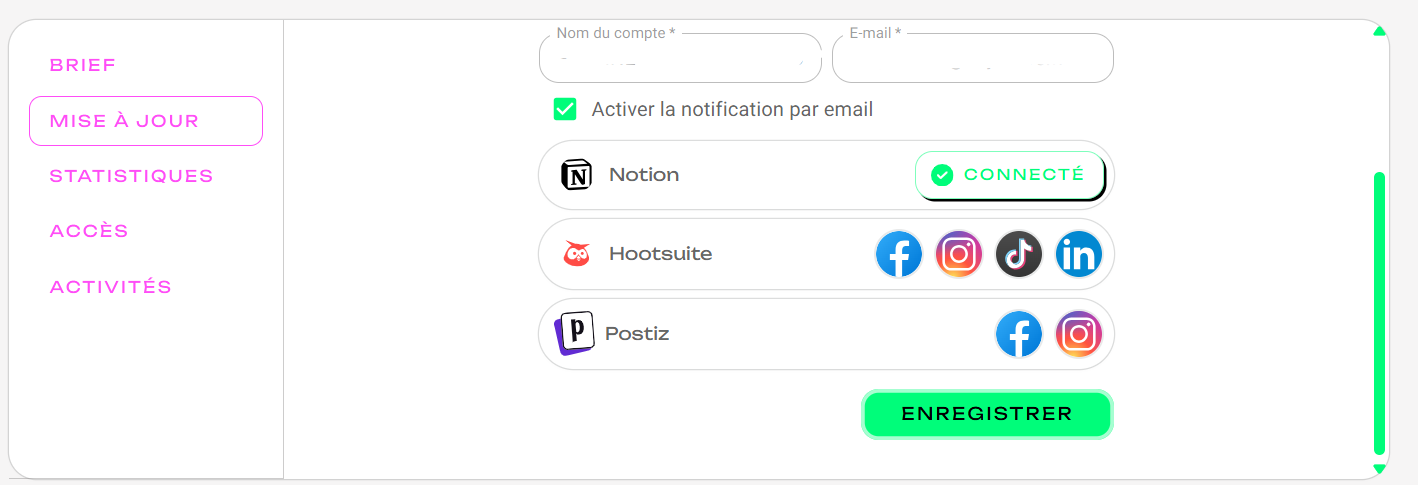Select Facebook icon in Postiz row
Screen dimensions: 1418x485
1019,335
